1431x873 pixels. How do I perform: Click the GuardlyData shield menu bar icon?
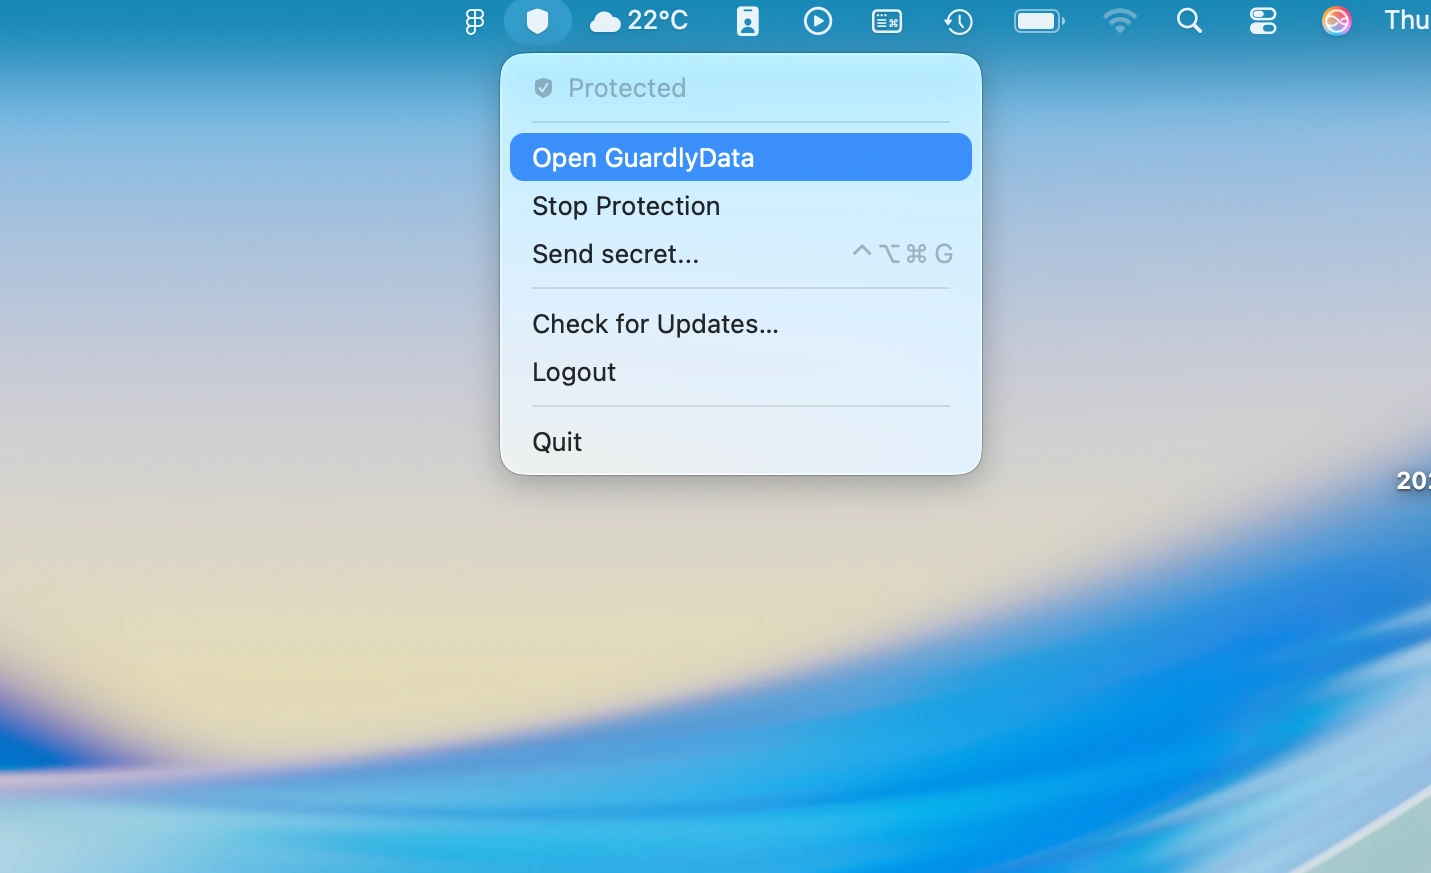[538, 21]
